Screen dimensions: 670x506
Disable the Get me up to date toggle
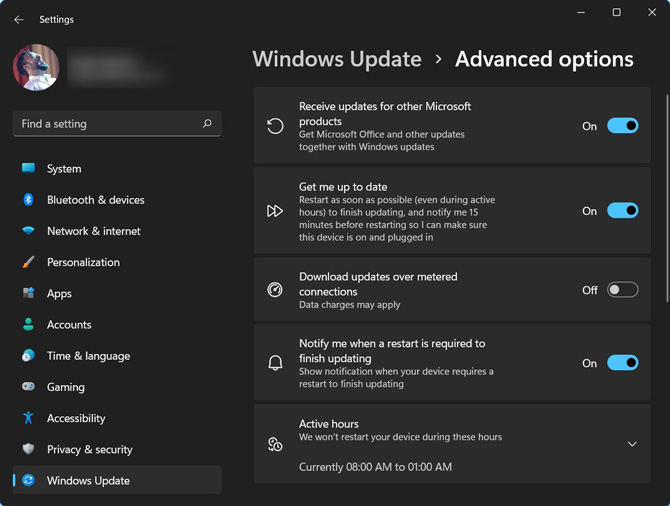pyautogui.click(x=623, y=211)
